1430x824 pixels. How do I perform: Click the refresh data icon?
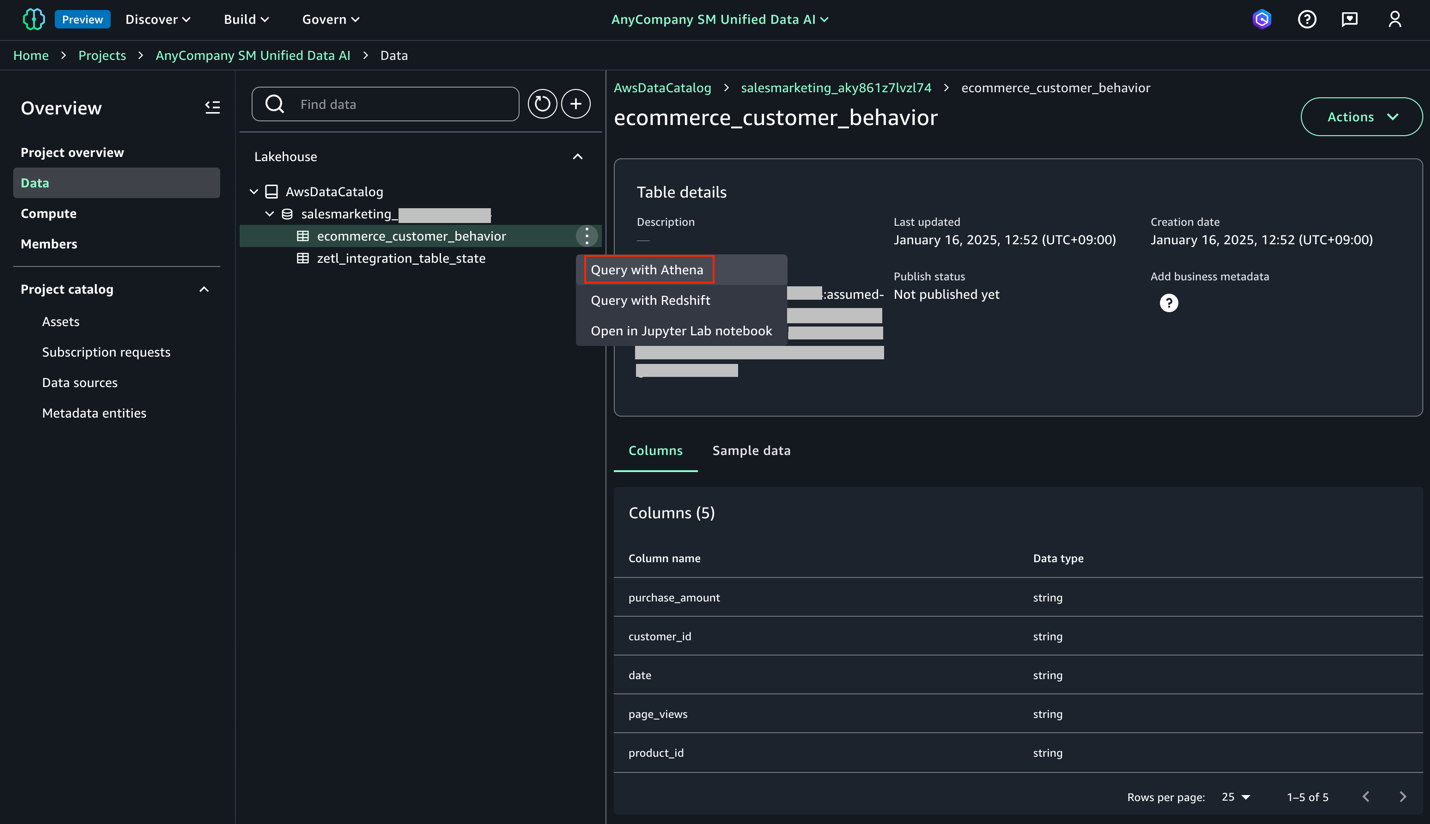pyautogui.click(x=542, y=104)
